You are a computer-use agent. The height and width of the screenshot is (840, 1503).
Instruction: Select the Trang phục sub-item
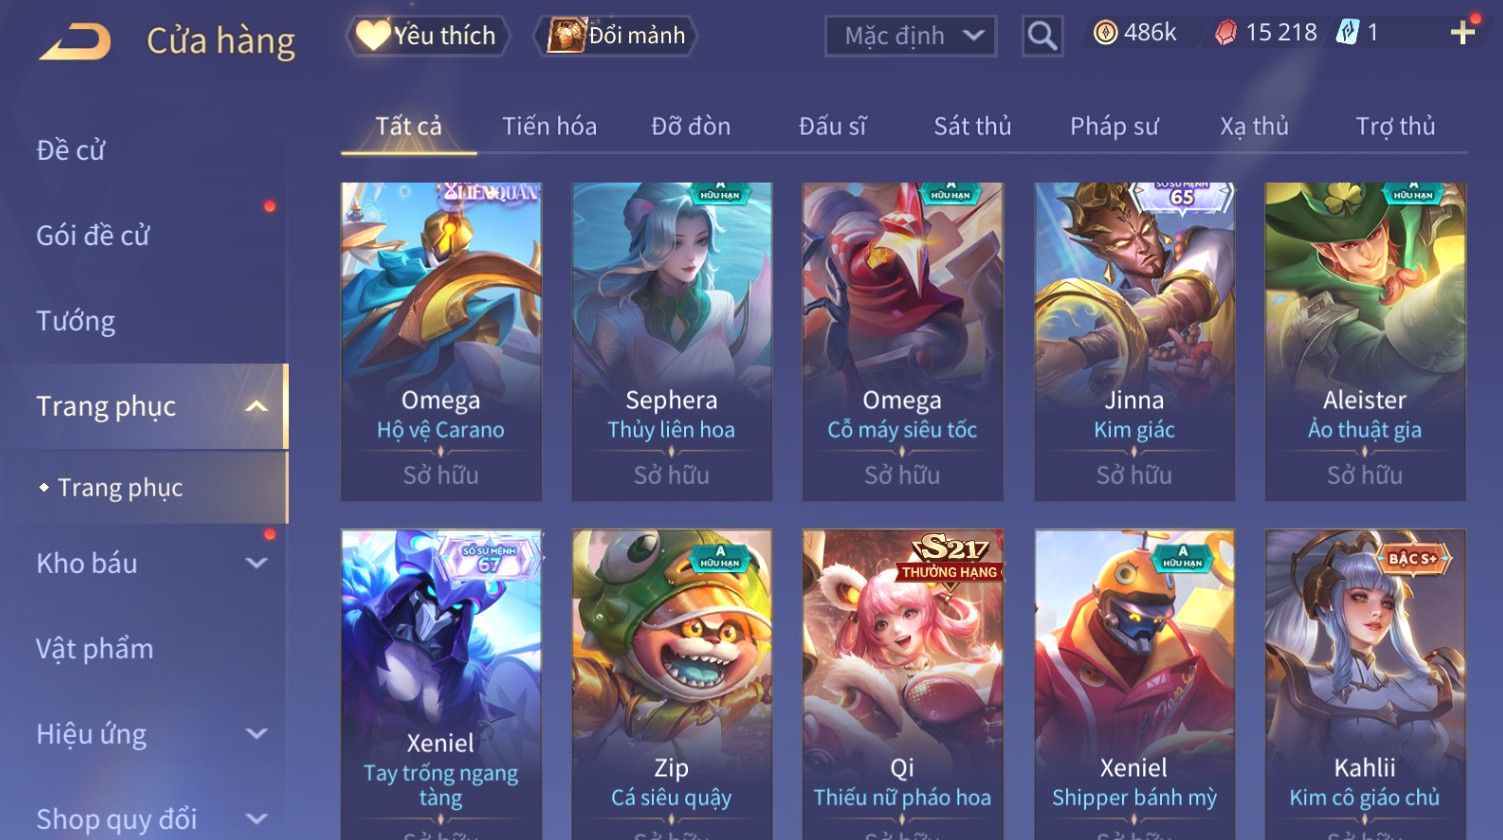click(x=120, y=487)
